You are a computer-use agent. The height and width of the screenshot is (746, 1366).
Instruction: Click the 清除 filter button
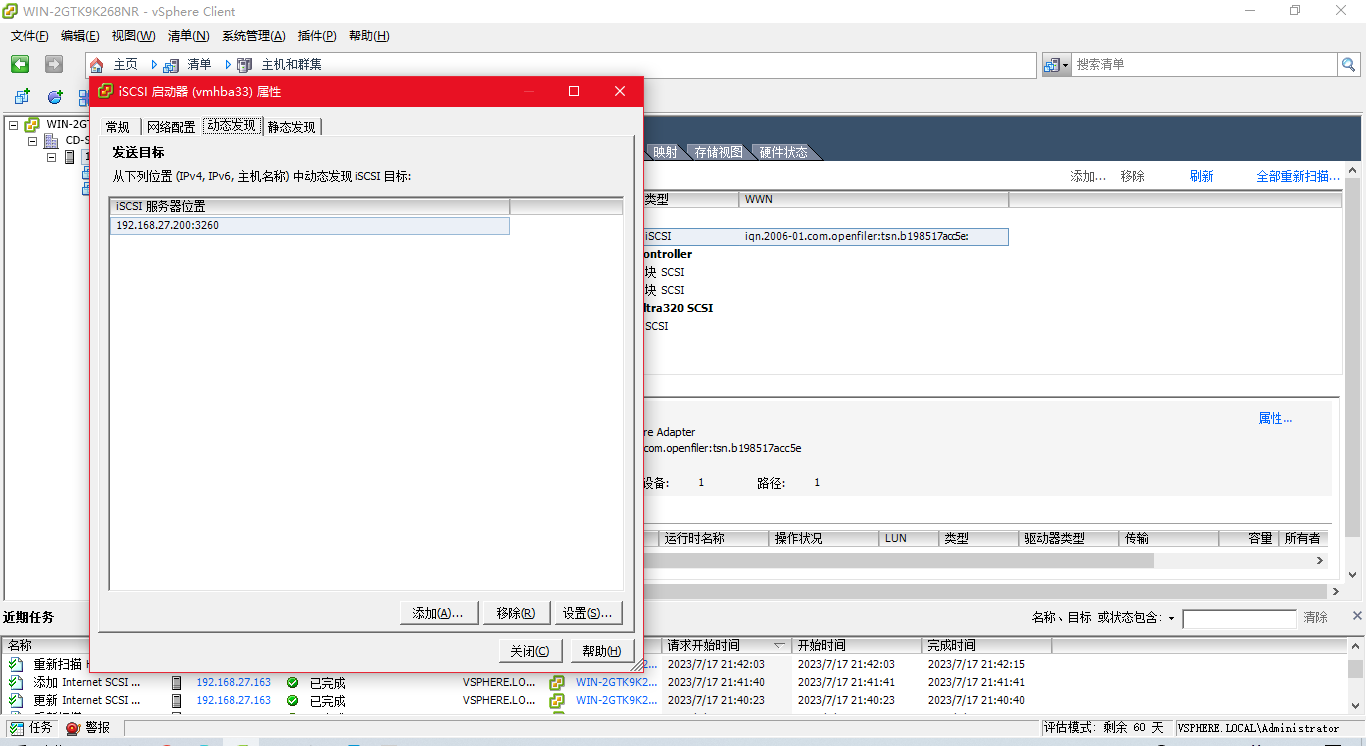1315,618
